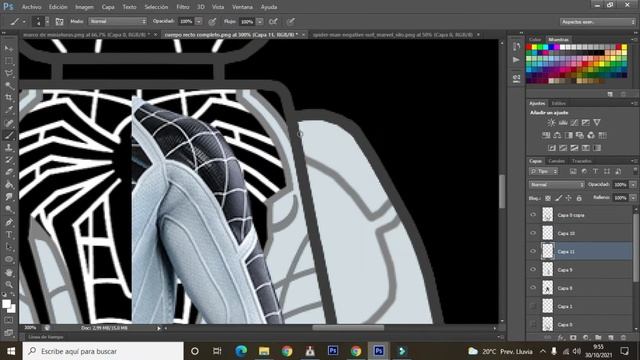The width and height of the screenshot is (640, 360).
Task: Hide the Capa 8 layer
Action: [533, 288]
